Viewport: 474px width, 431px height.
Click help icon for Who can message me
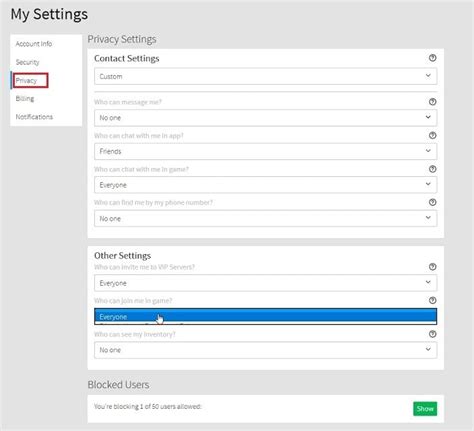coord(432,102)
